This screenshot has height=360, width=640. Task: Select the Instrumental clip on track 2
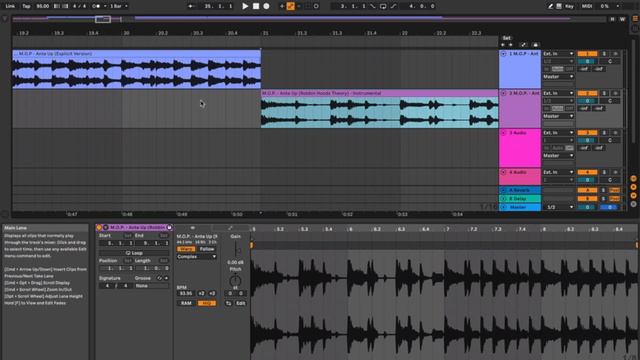click(x=380, y=109)
